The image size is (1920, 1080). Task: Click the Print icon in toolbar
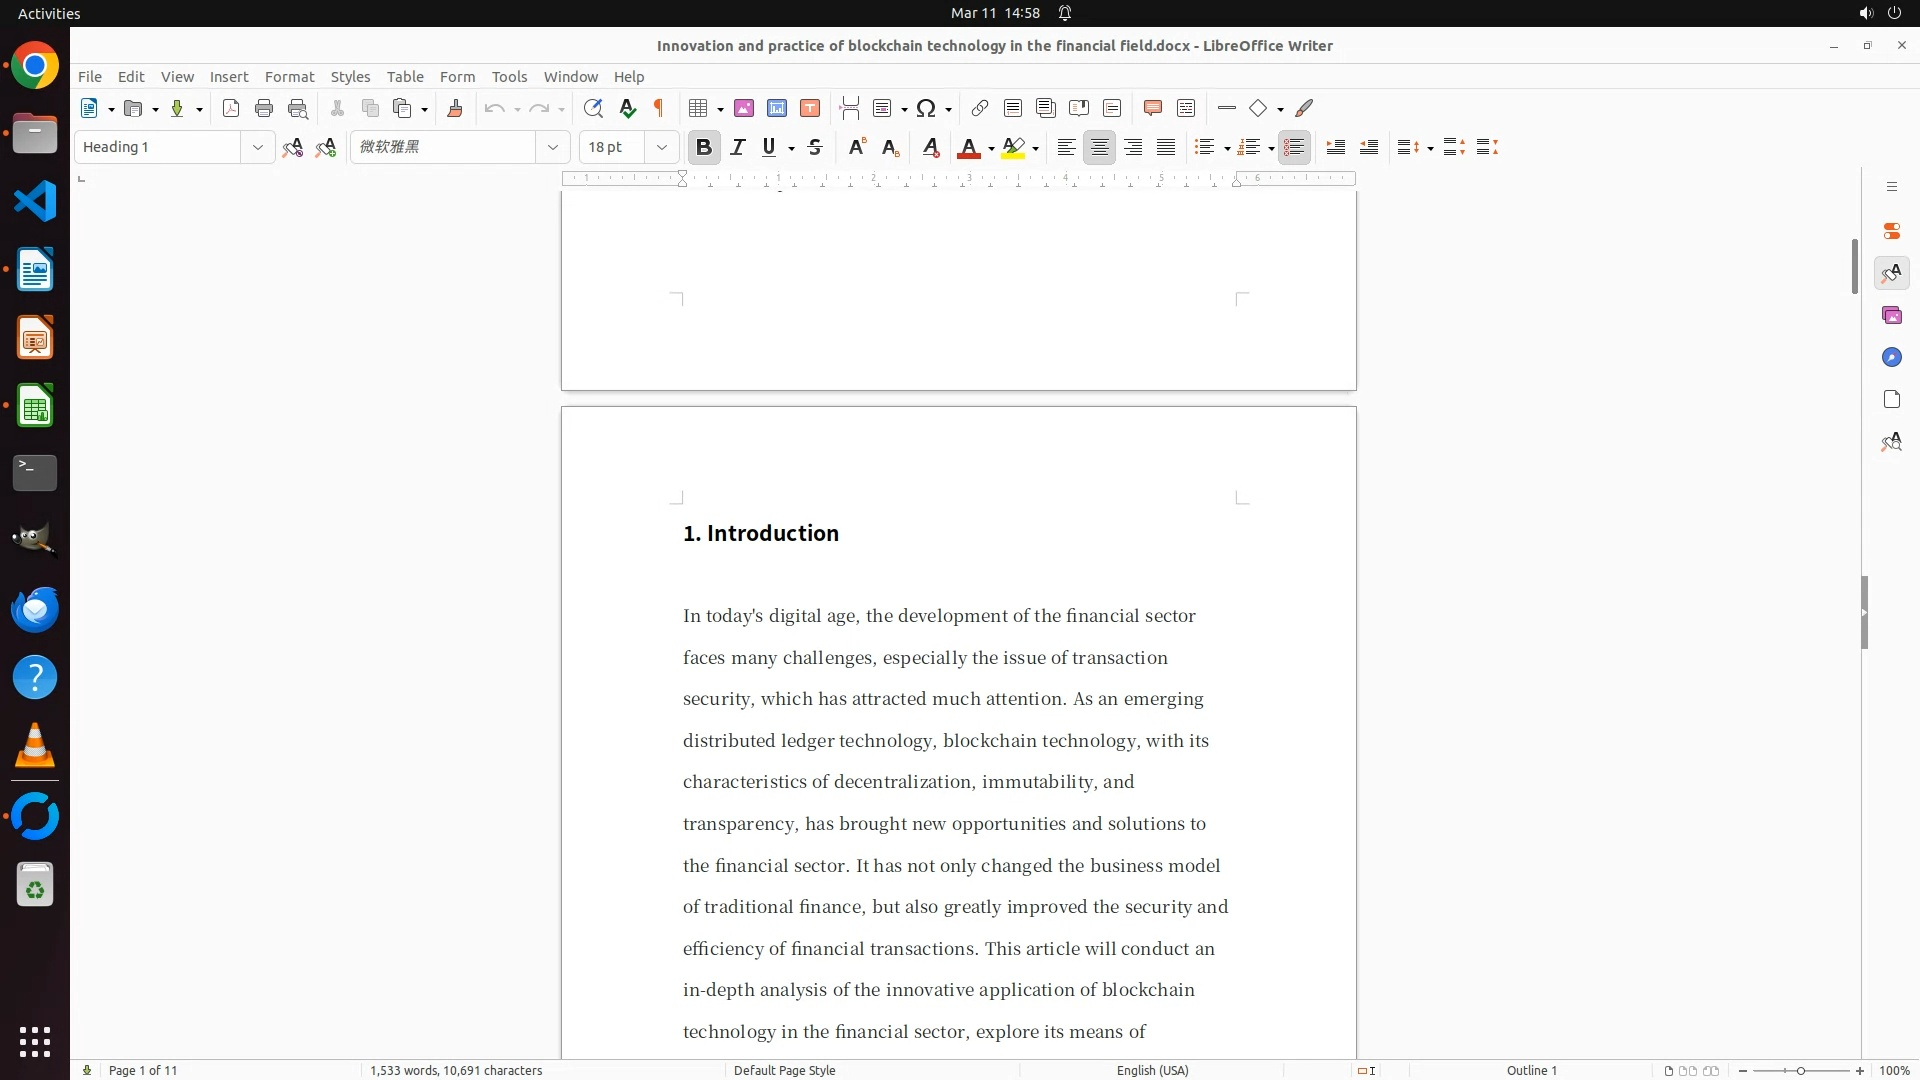[x=264, y=108]
